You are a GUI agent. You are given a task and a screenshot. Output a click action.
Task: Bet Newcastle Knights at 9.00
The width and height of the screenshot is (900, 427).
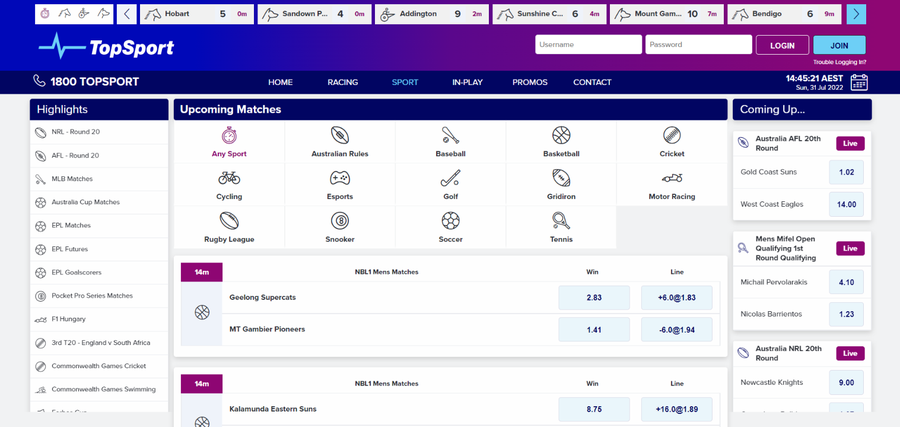847,383
